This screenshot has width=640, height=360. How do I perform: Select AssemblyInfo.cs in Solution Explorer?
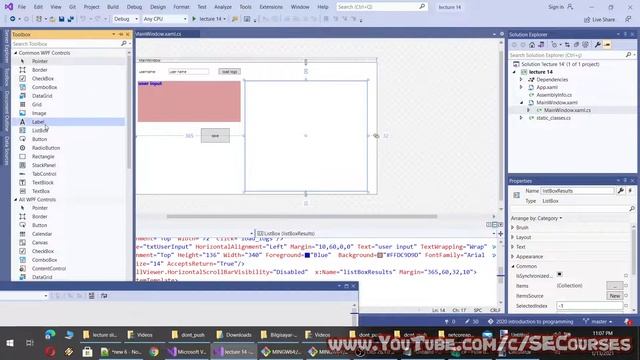pos(553,95)
